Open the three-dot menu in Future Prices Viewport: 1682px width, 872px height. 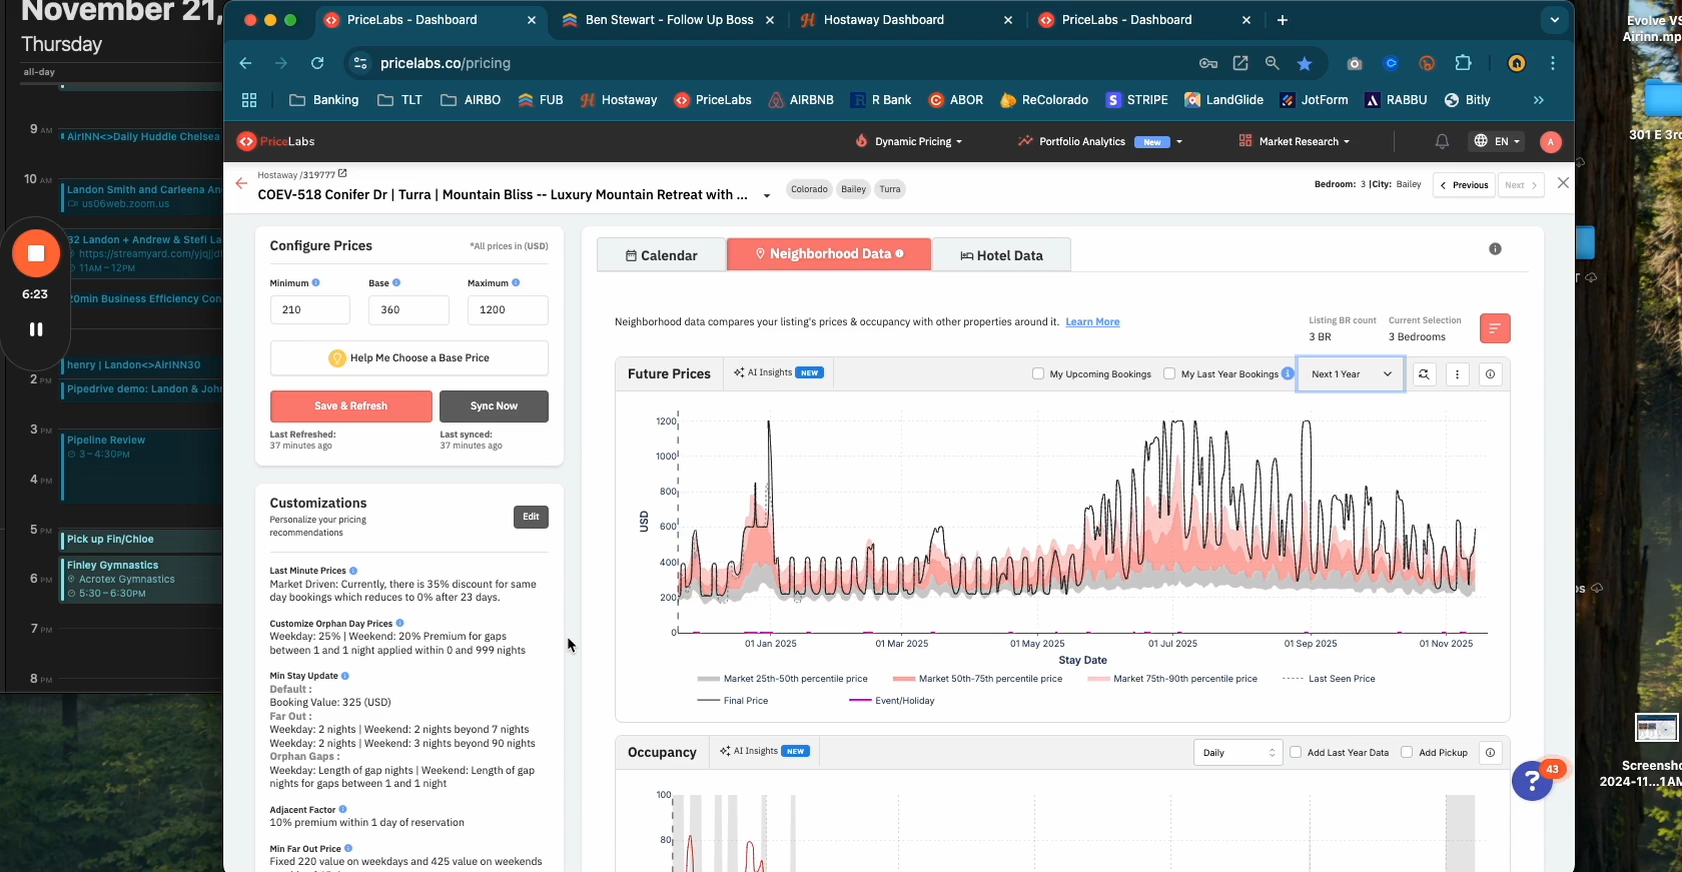tap(1457, 374)
